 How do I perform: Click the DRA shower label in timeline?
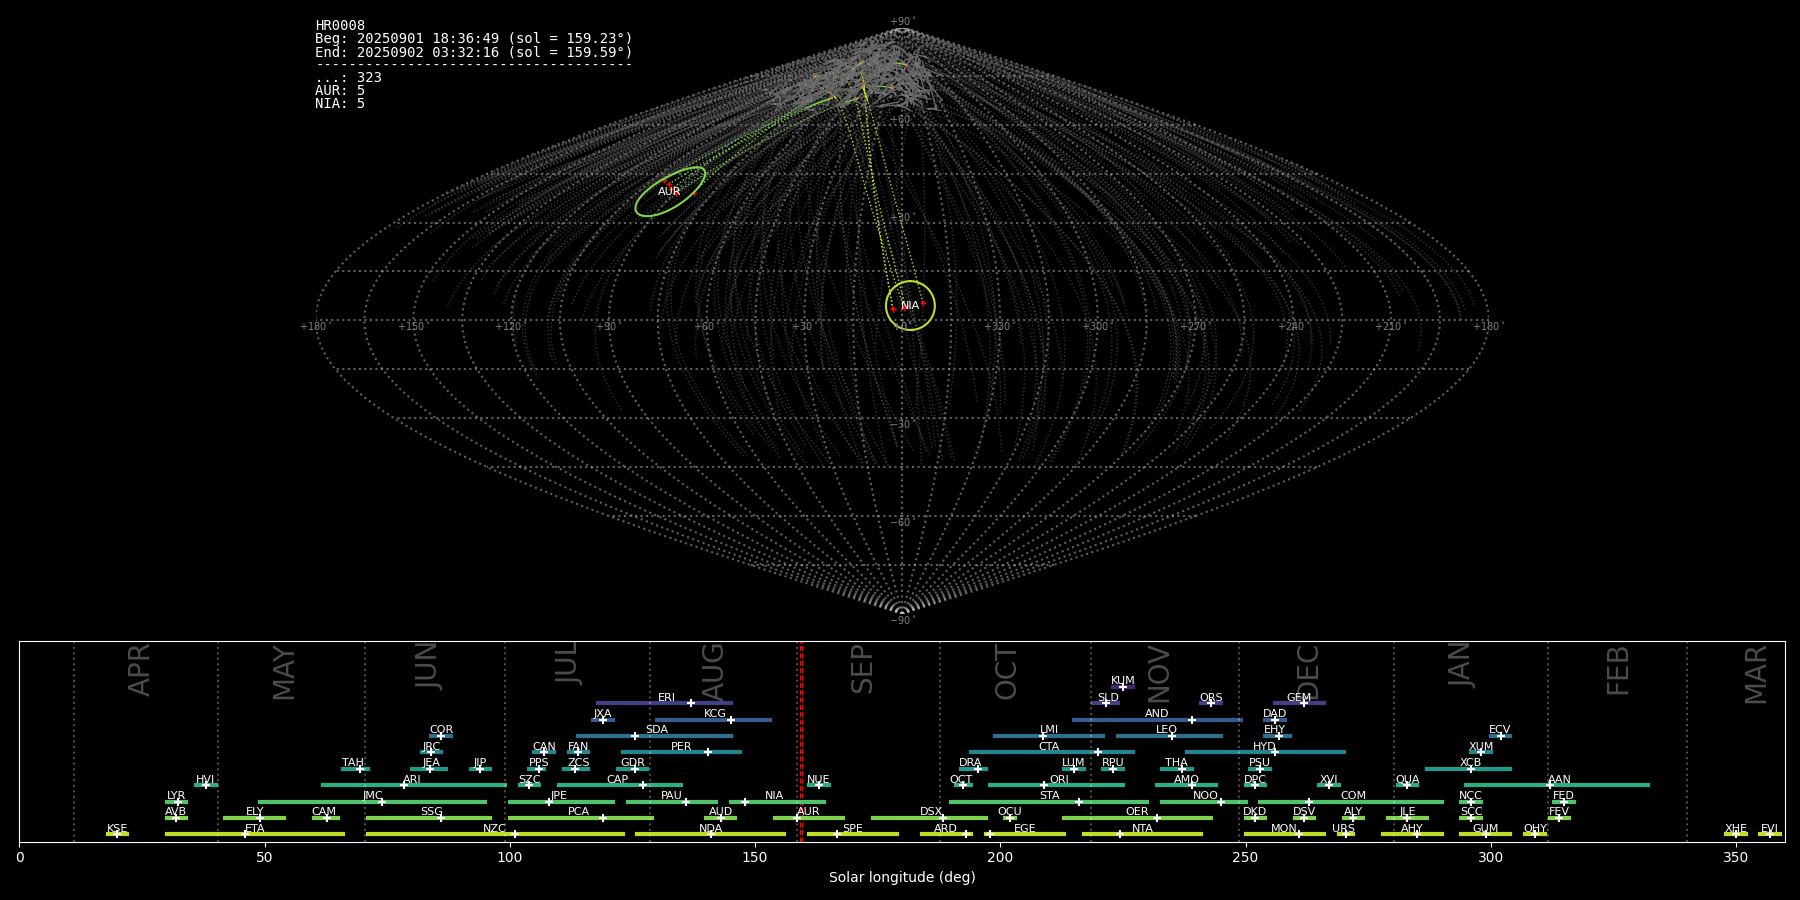pyautogui.click(x=970, y=763)
